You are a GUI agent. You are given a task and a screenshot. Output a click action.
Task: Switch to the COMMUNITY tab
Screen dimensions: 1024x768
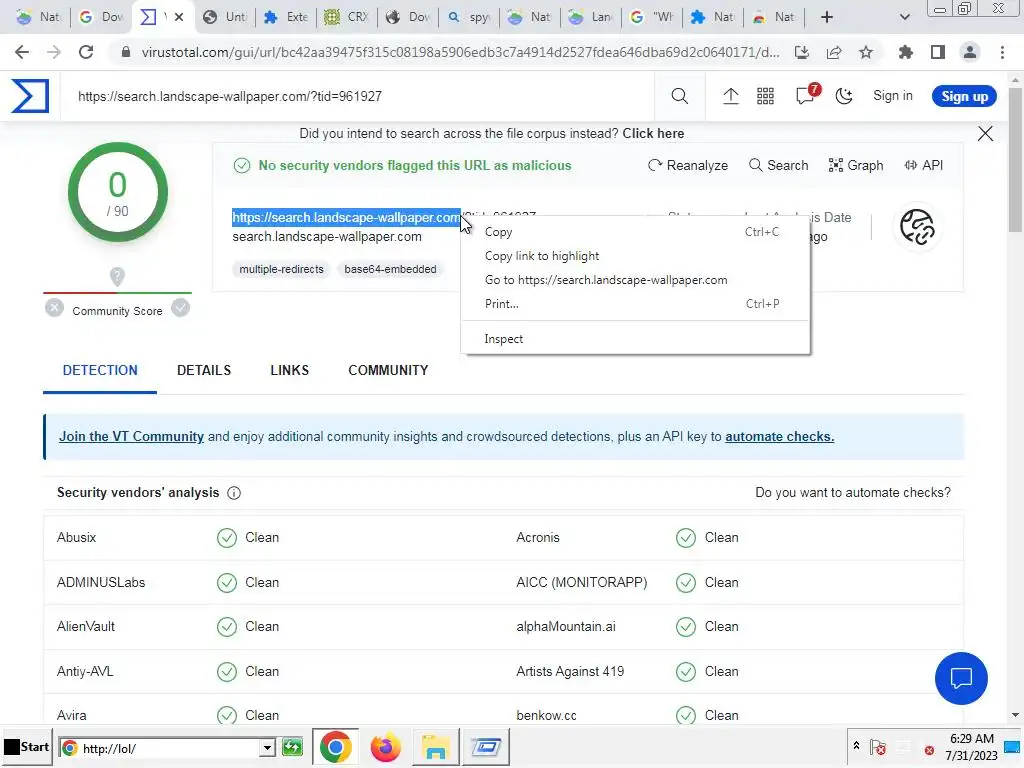point(388,370)
